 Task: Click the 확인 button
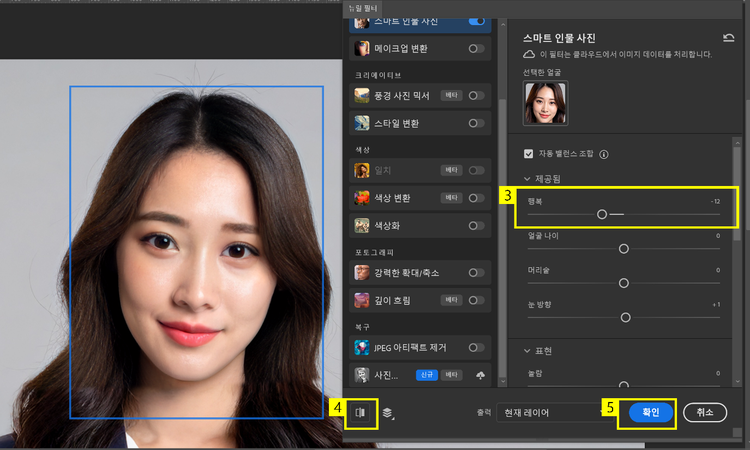pos(651,412)
